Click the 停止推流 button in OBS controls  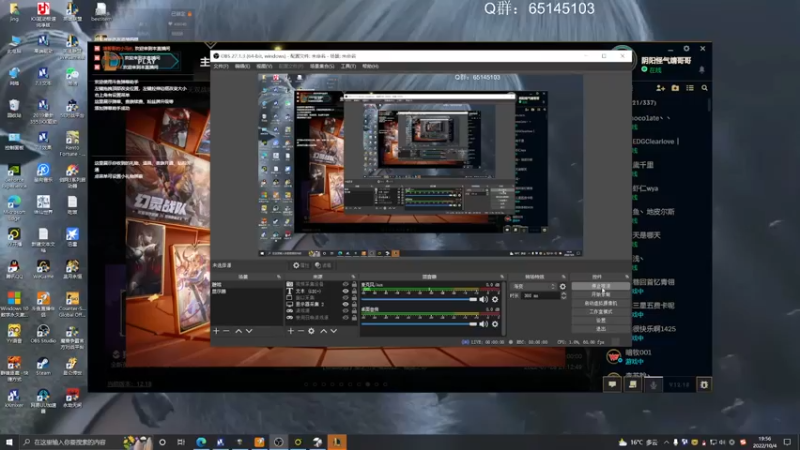601,286
